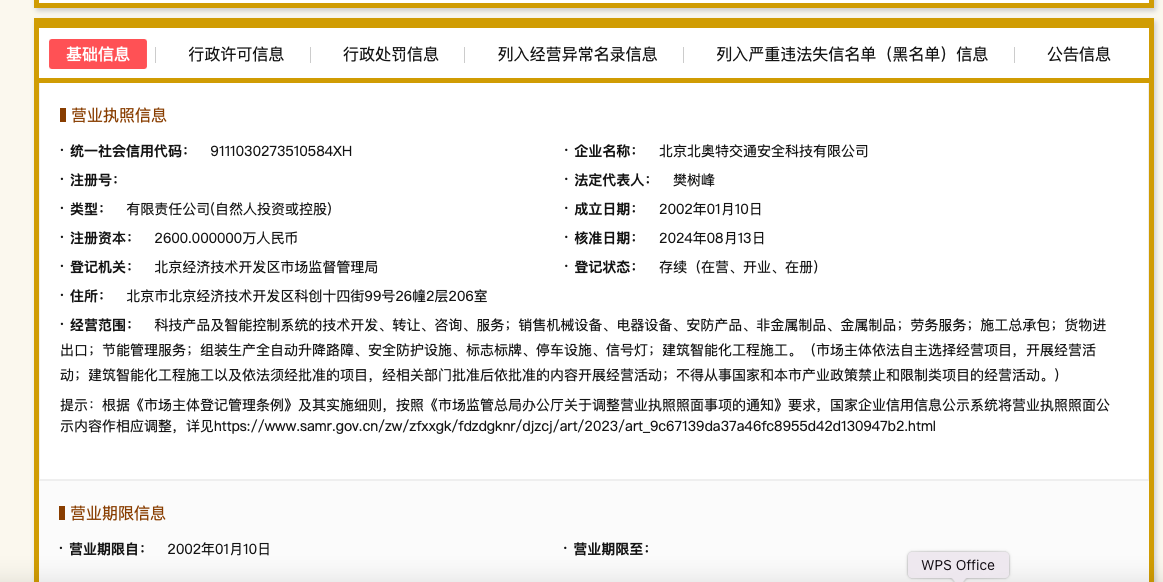Click the 营业期限至 label
The width and height of the screenshot is (1163, 582).
pos(612,549)
